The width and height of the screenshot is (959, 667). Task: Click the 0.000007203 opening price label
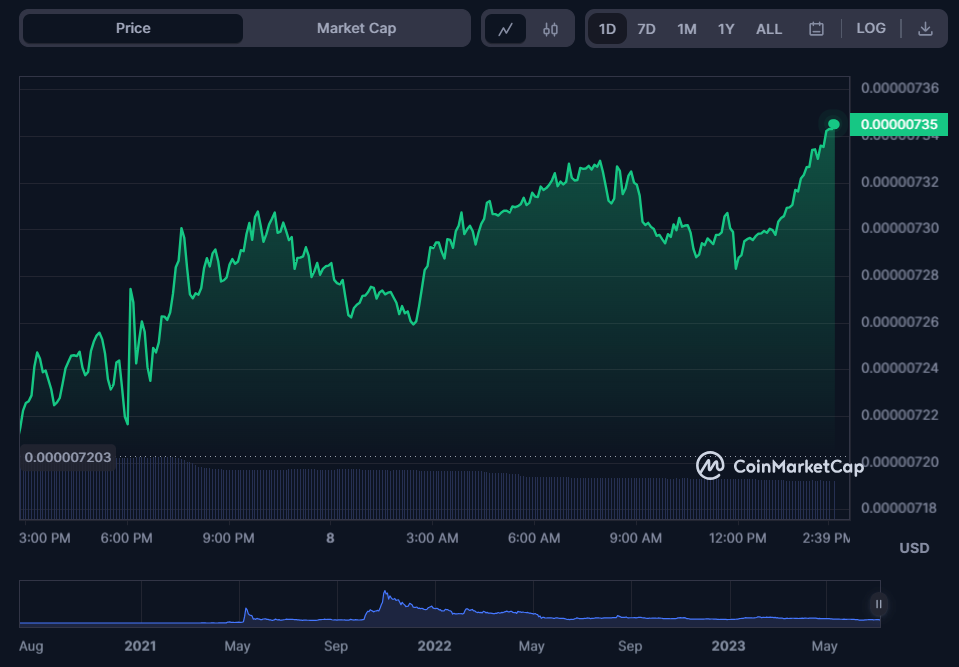(x=68, y=457)
